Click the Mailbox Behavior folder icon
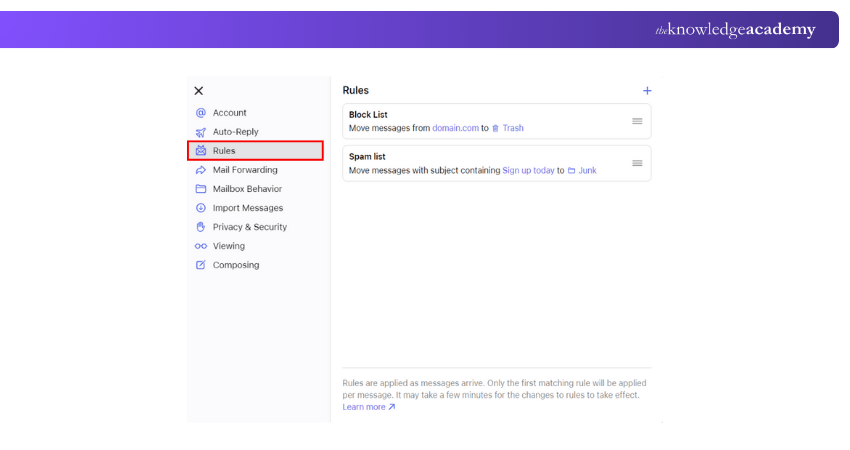The height and width of the screenshot is (450, 850). [x=201, y=189]
